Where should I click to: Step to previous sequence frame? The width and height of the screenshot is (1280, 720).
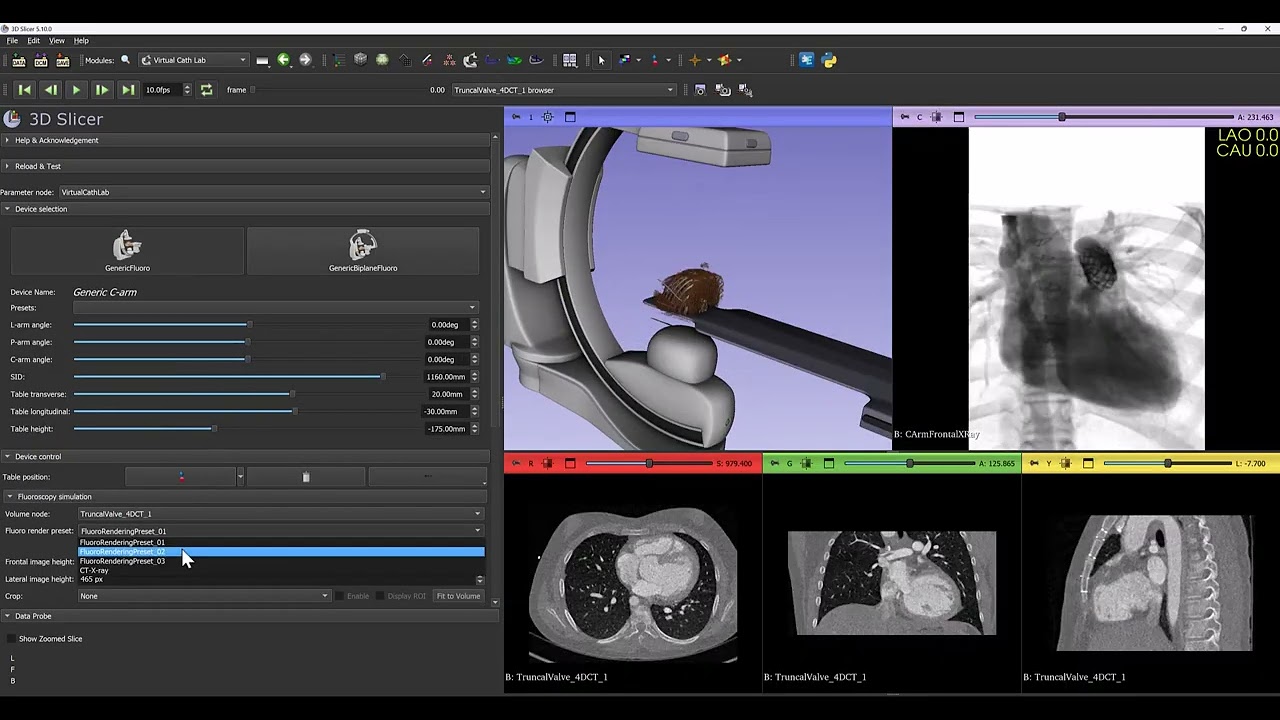[x=50, y=90]
